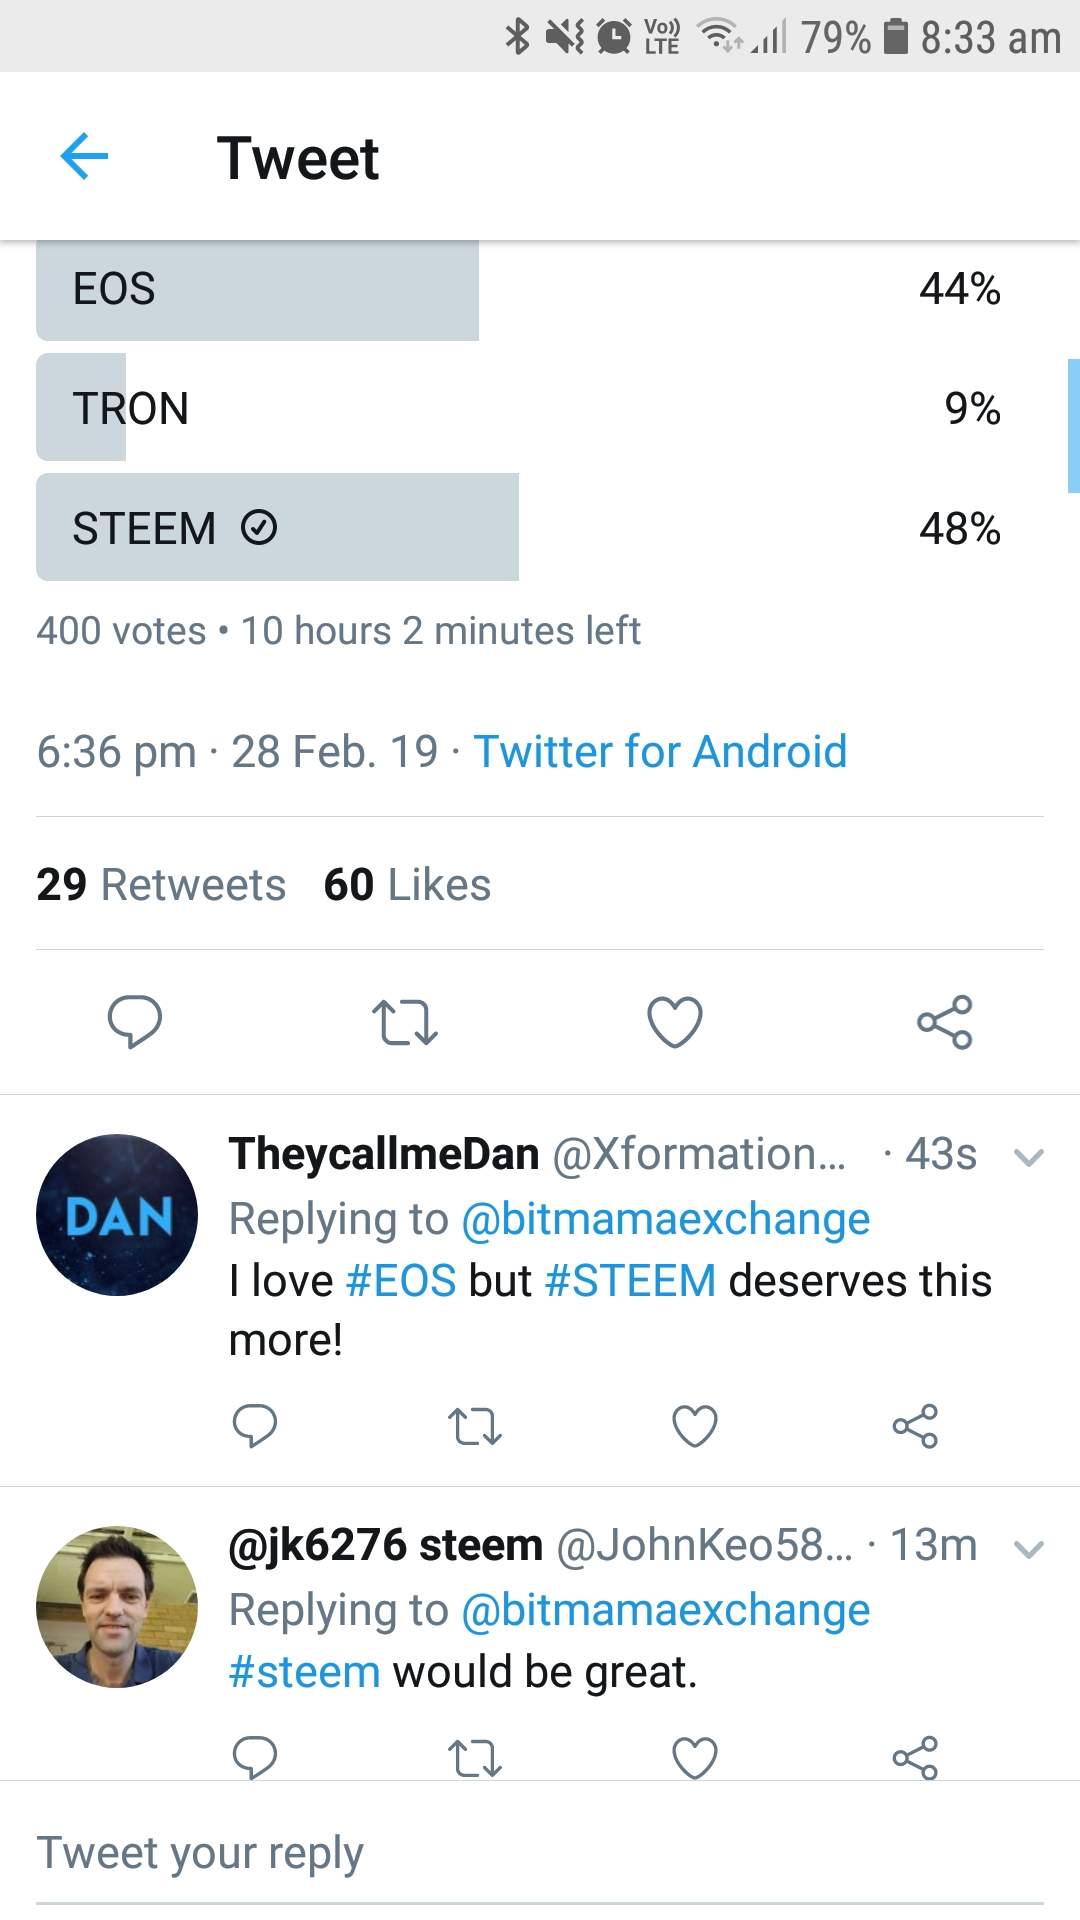Share the main poll tweet
Image resolution: width=1080 pixels, height=1920 pixels.
pos(944,1022)
